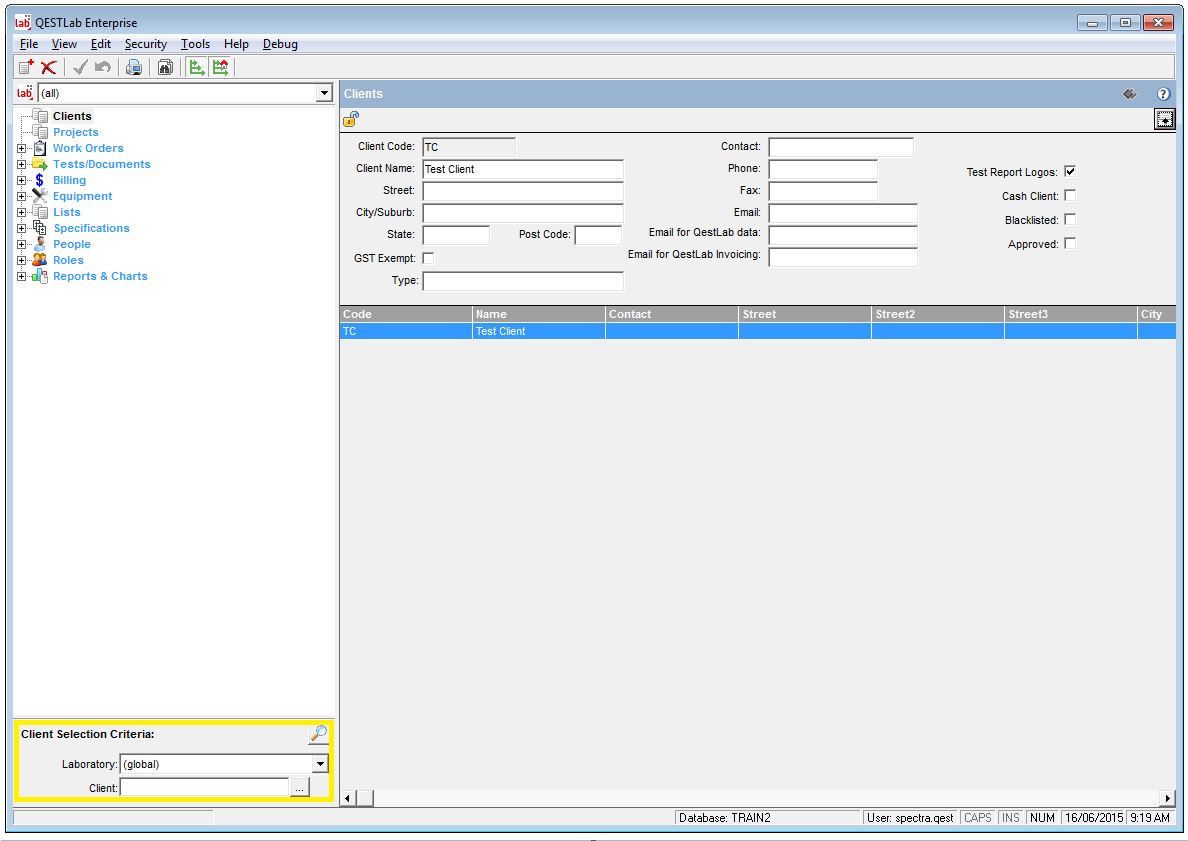This screenshot has width=1188, height=841.
Task: Click the magnifying glass search icon
Action: [318, 735]
